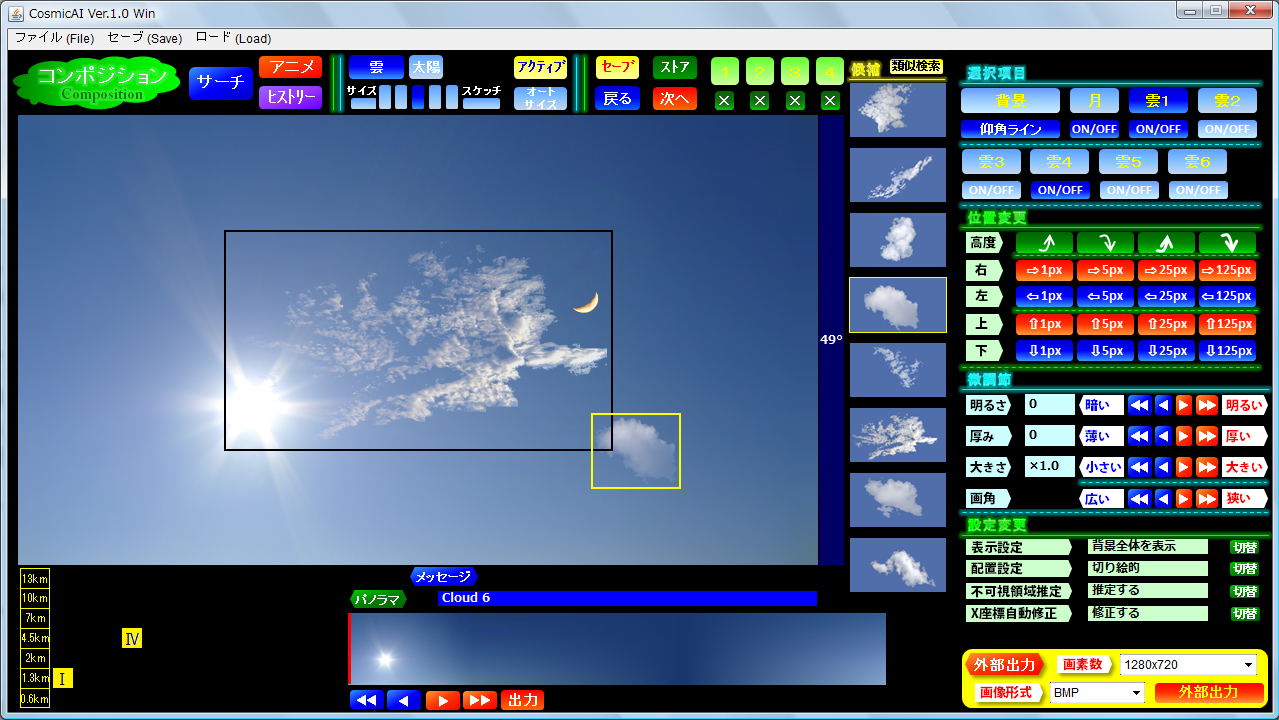Click thickness single-step decrease arrow
The image size is (1279, 720).
coord(1163,436)
